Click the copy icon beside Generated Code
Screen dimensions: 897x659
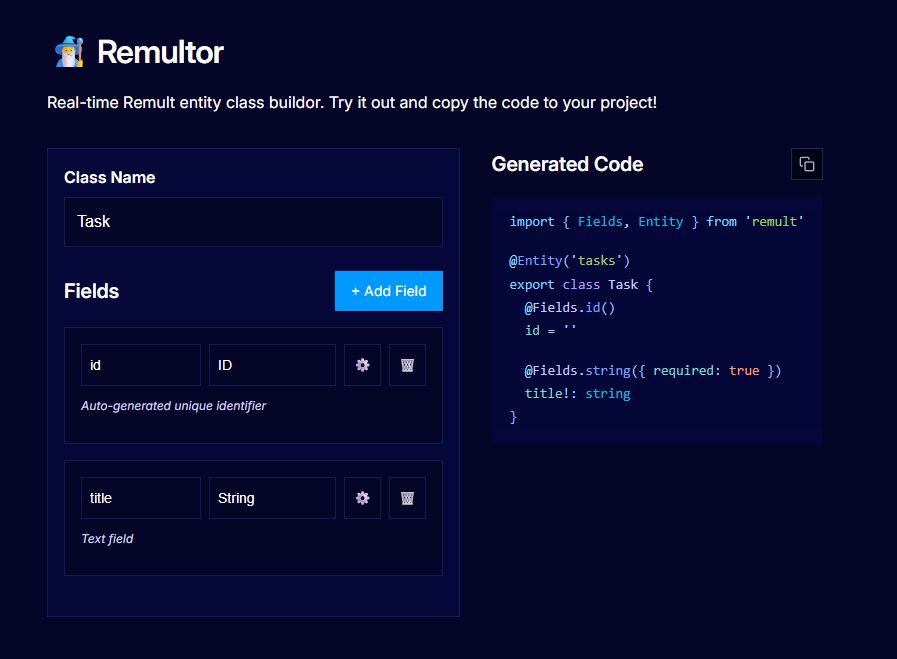(x=807, y=163)
